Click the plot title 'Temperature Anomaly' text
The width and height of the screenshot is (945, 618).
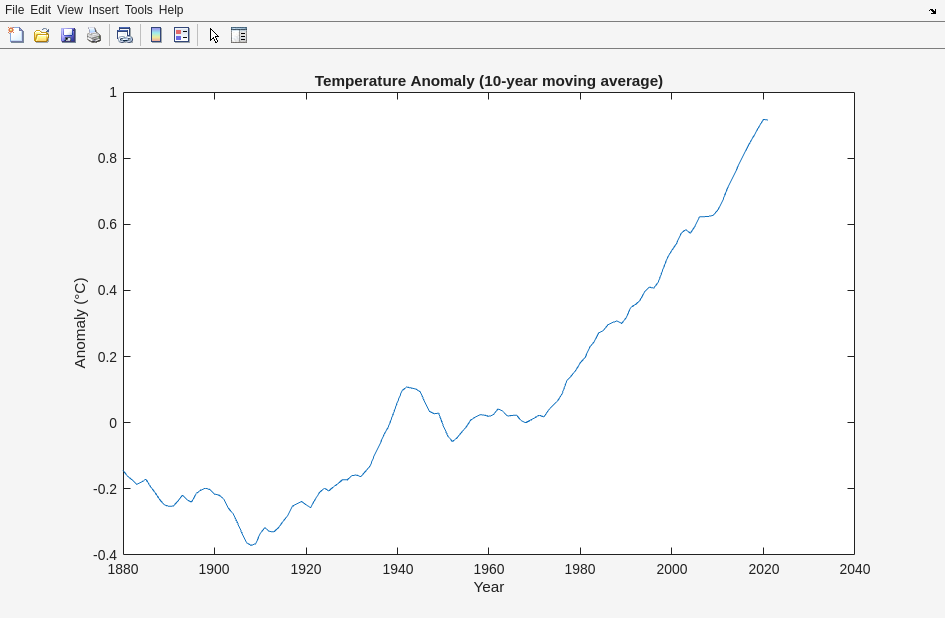point(488,81)
